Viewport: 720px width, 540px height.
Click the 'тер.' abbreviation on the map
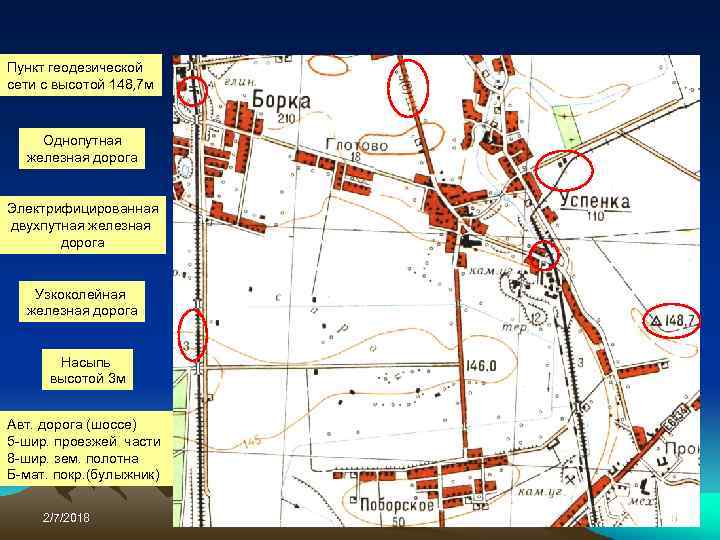coord(514,328)
